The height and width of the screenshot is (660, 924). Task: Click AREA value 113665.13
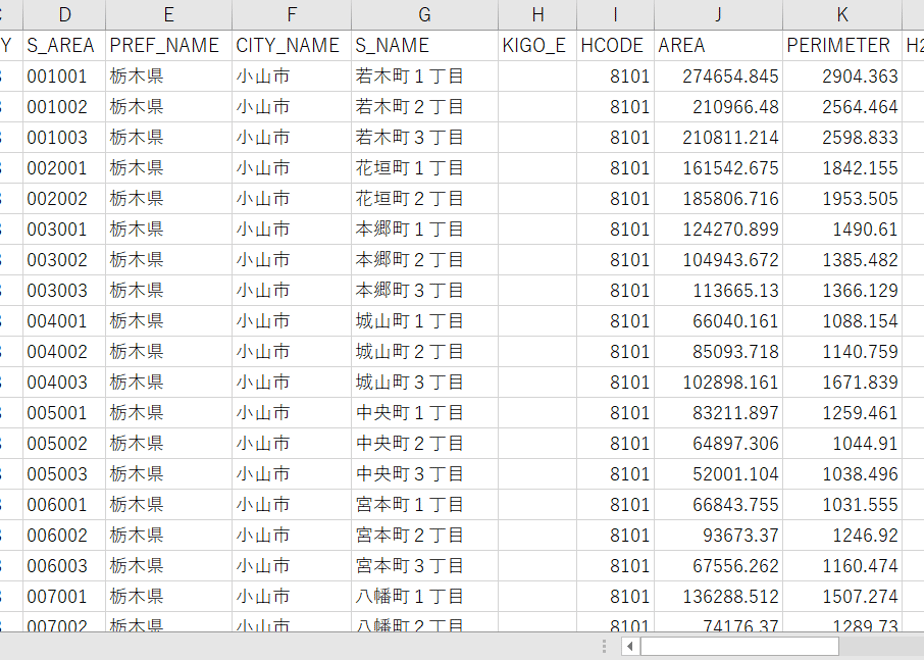pyautogui.click(x=718, y=291)
